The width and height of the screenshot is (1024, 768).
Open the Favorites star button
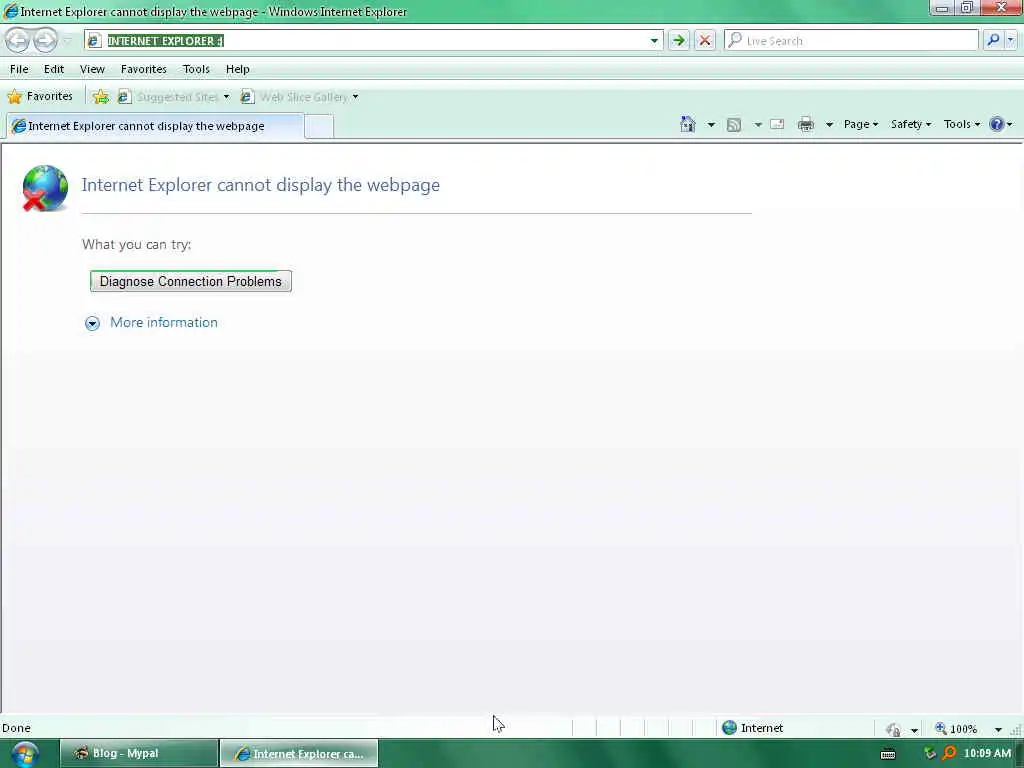[40, 97]
